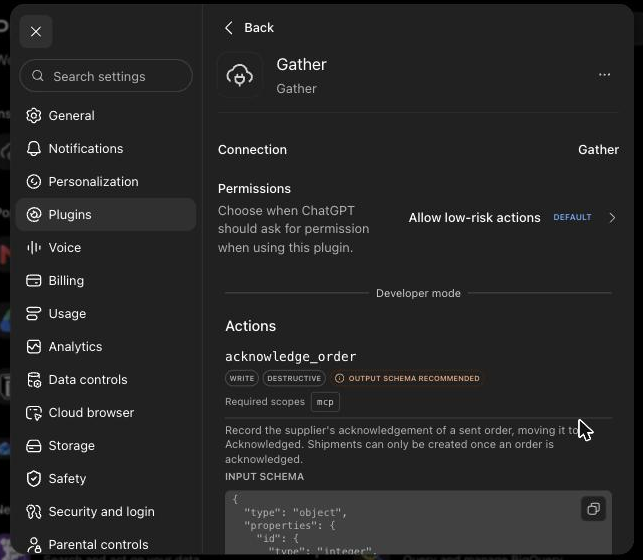Go to Voice settings
The image size is (643, 560).
coord(106,248)
